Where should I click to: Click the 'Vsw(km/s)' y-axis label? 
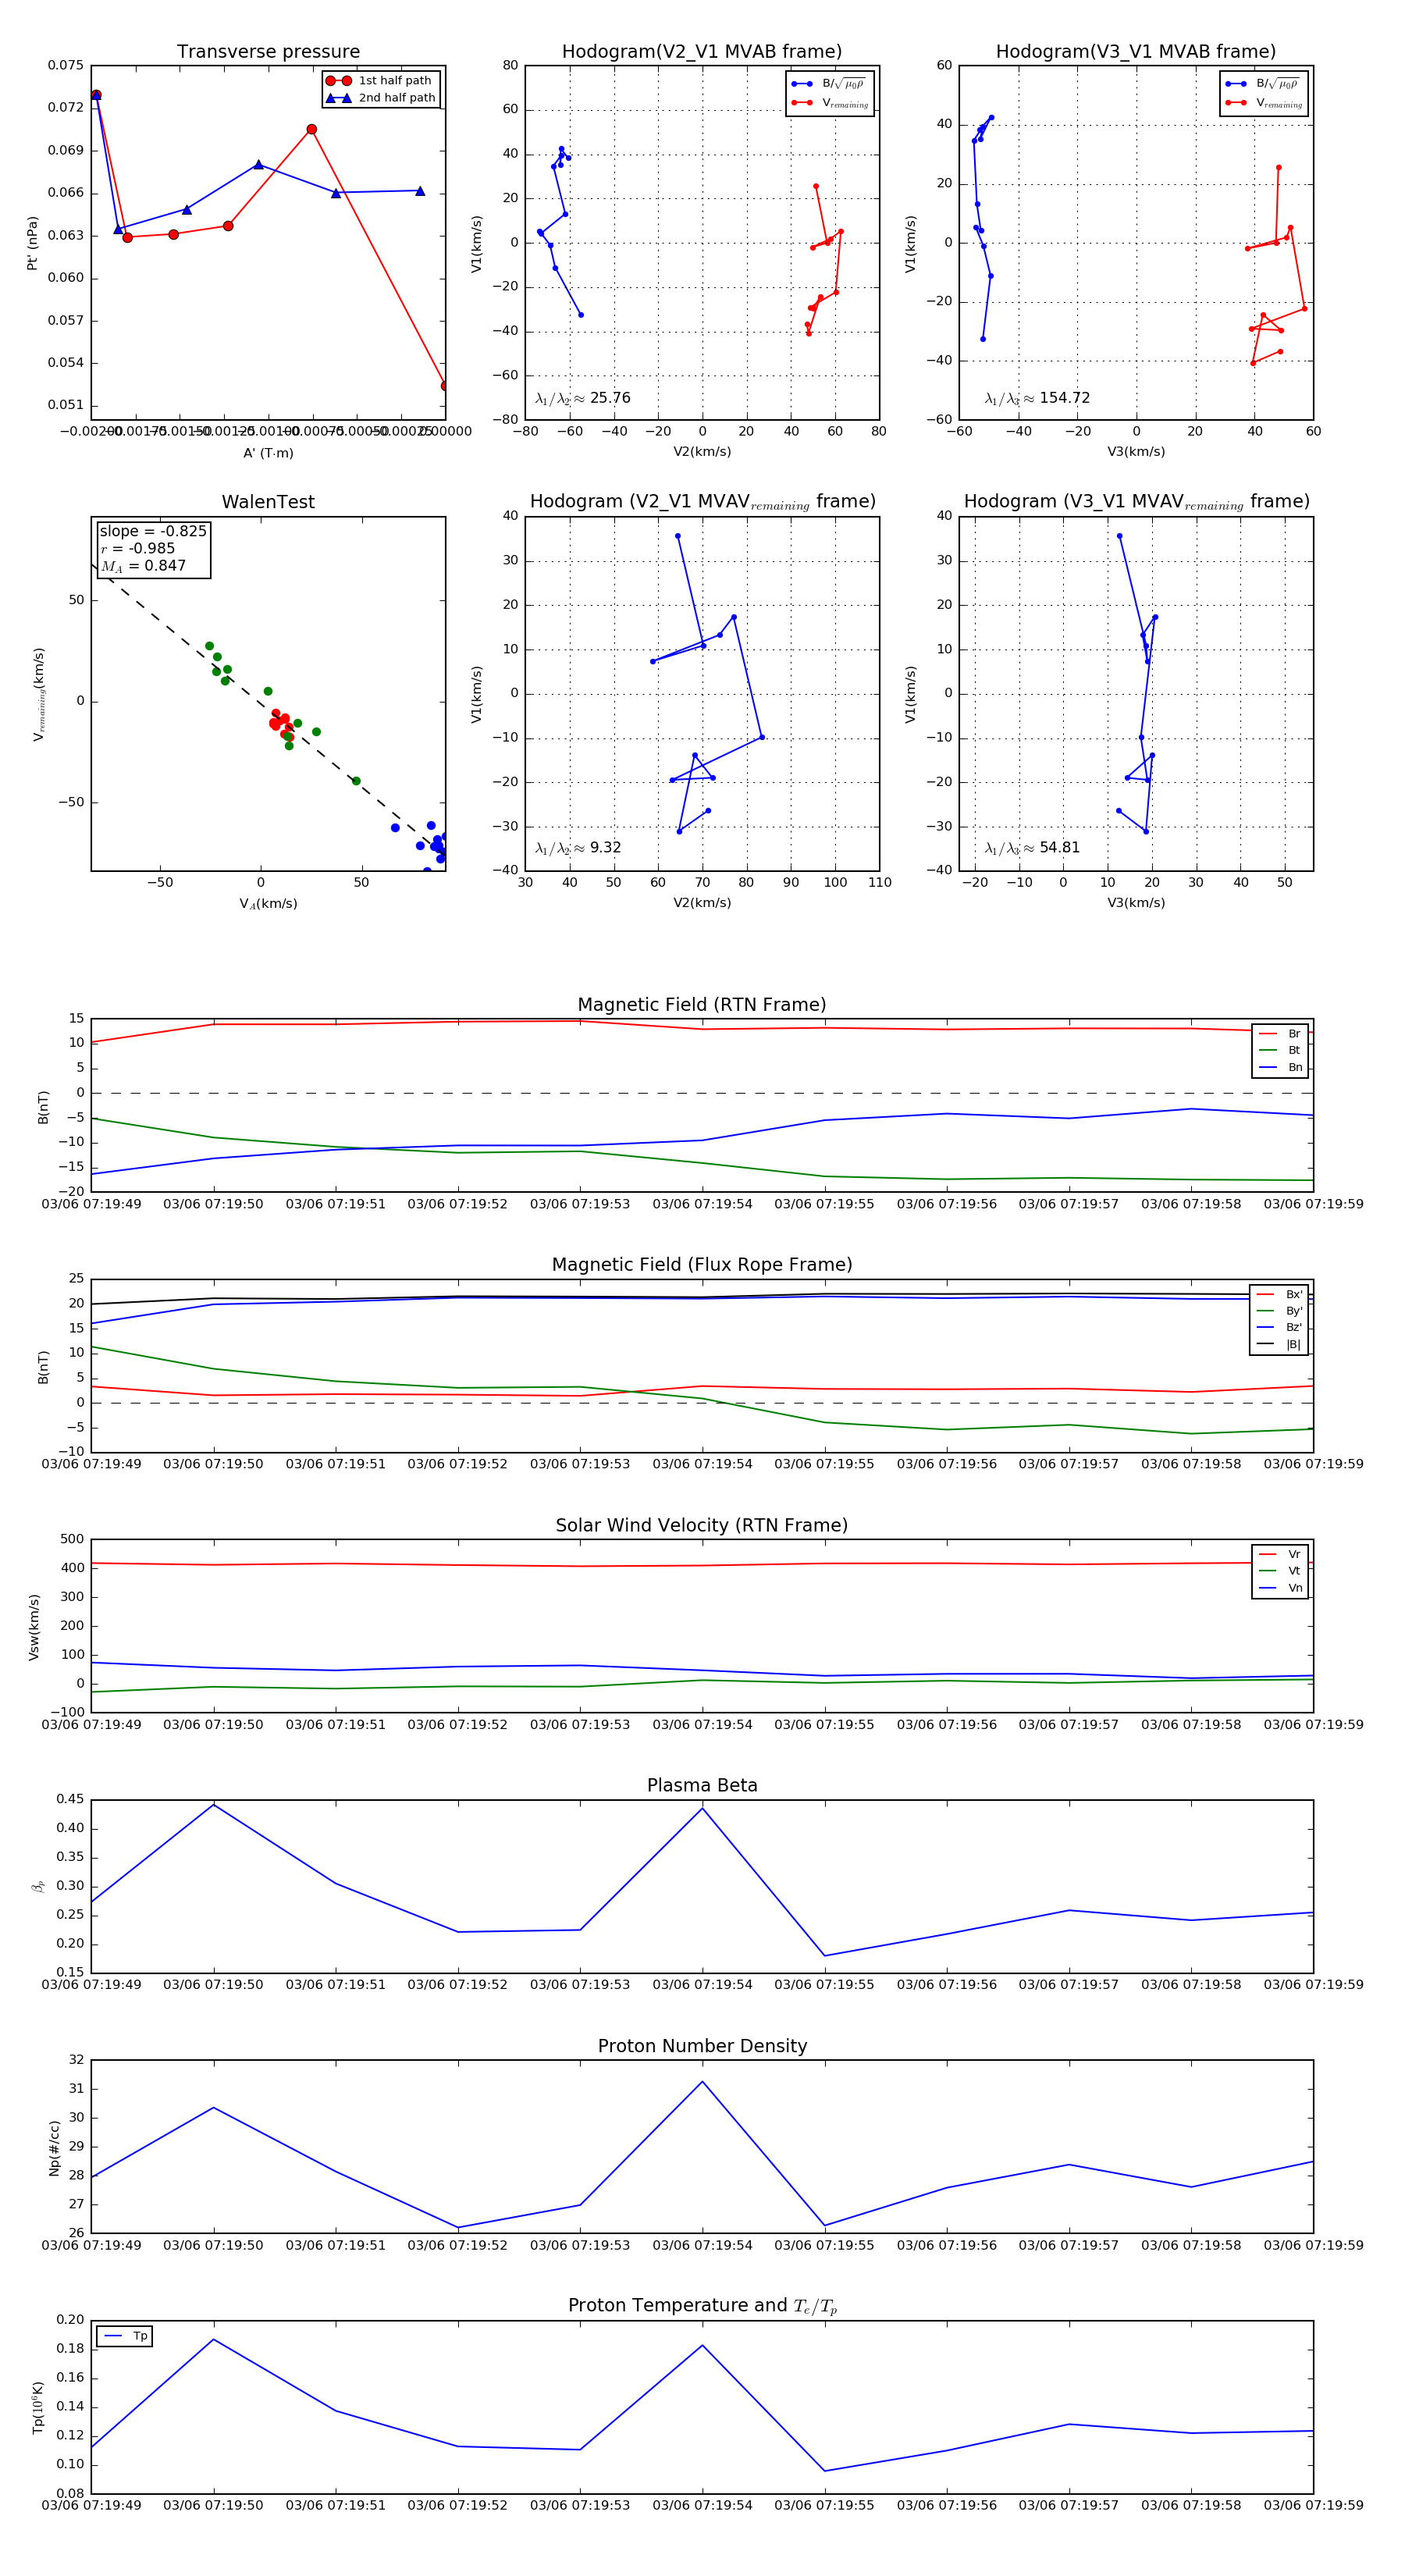point(34,1627)
